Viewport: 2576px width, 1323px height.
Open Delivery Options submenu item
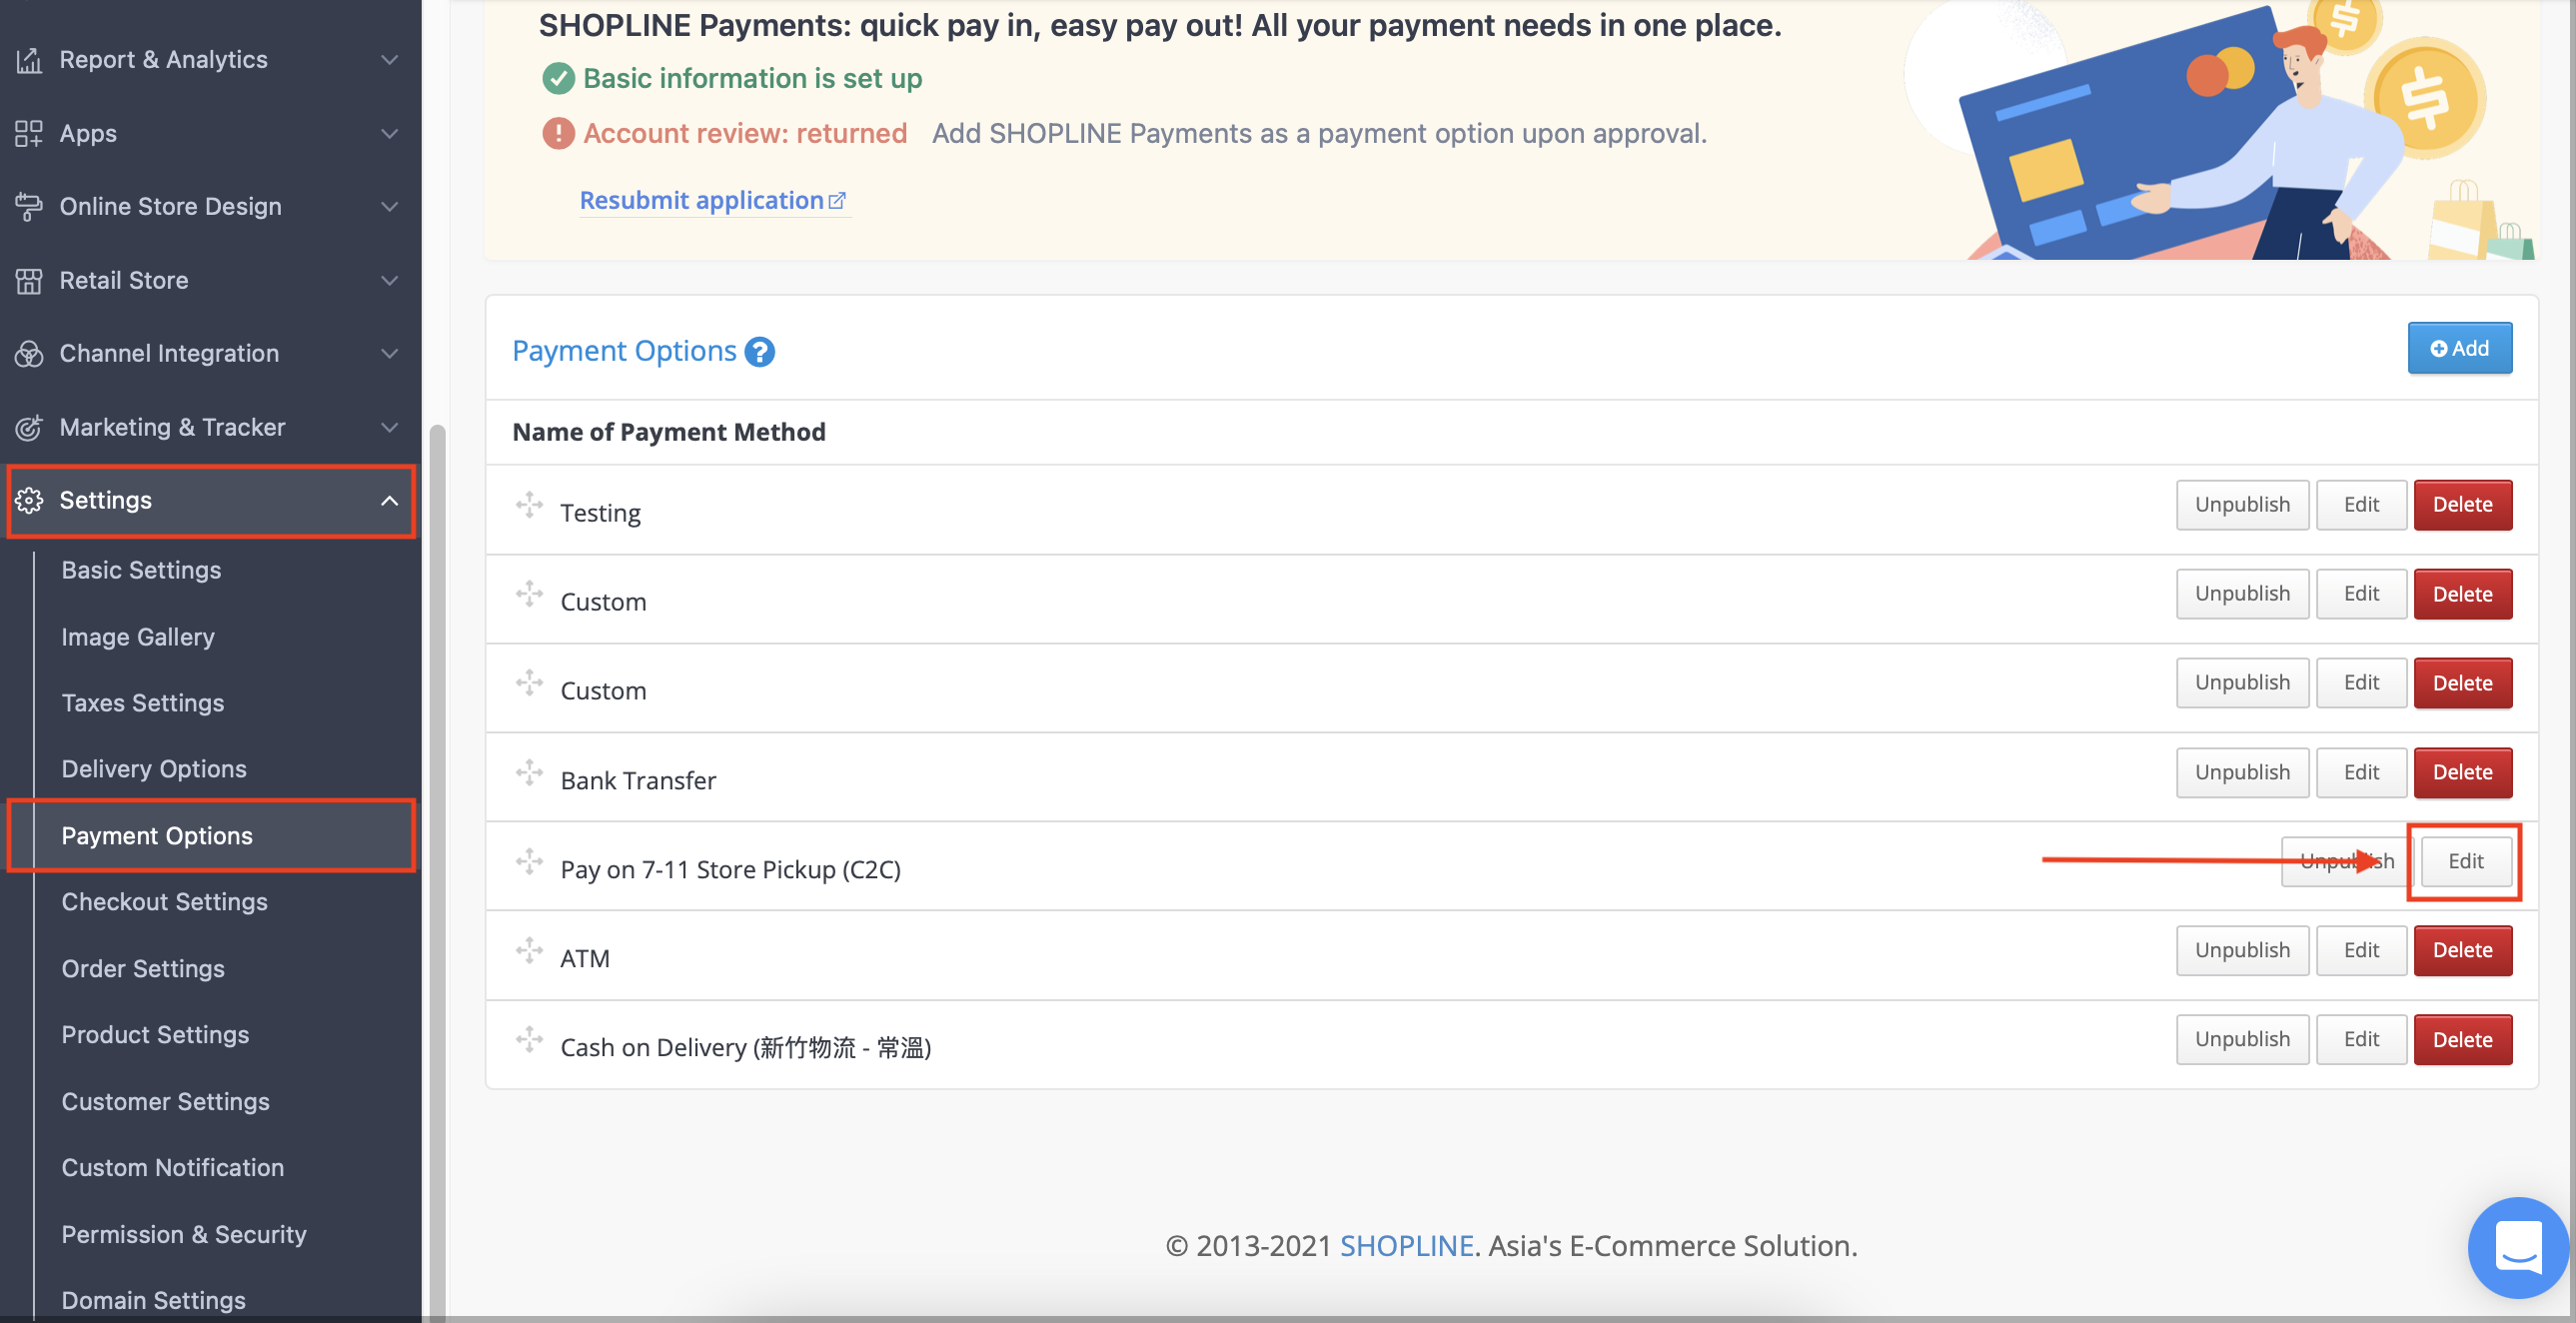tap(154, 769)
